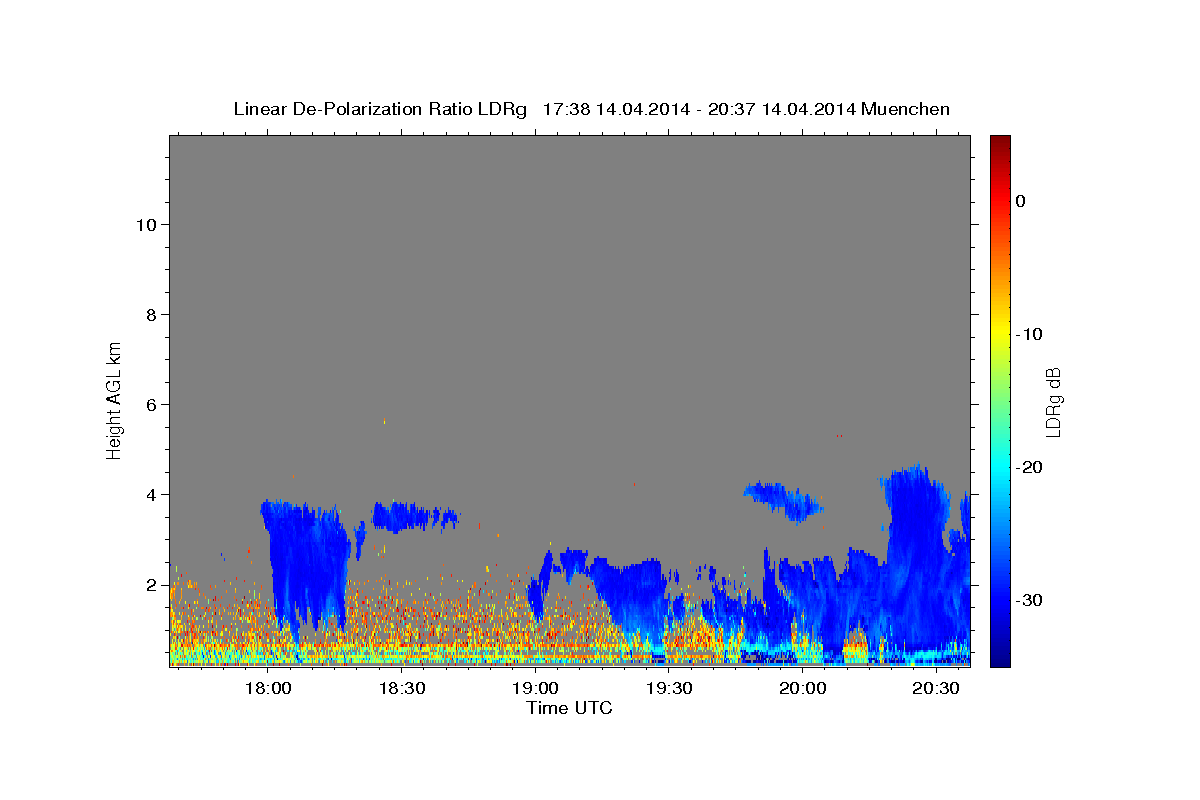Click the dark blue bottom of colorbar
The image size is (1200, 800).
tap(999, 658)
